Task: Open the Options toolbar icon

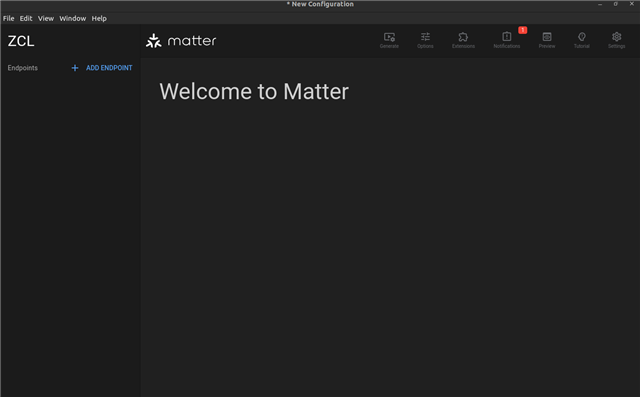Action: coord(425,37)
